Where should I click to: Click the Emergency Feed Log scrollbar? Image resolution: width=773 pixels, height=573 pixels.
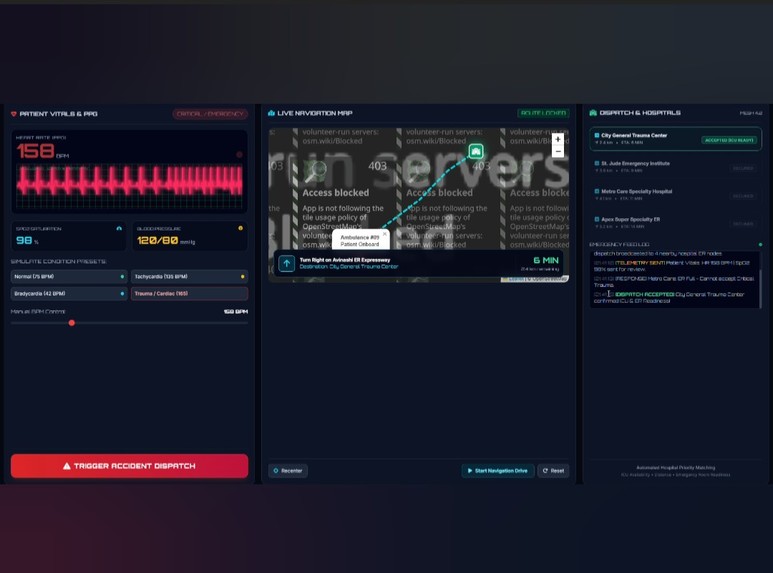[760, 288]
